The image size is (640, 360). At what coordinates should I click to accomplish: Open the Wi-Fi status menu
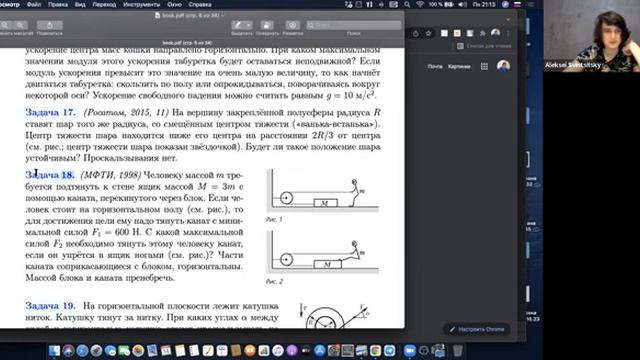coord(420,4)
